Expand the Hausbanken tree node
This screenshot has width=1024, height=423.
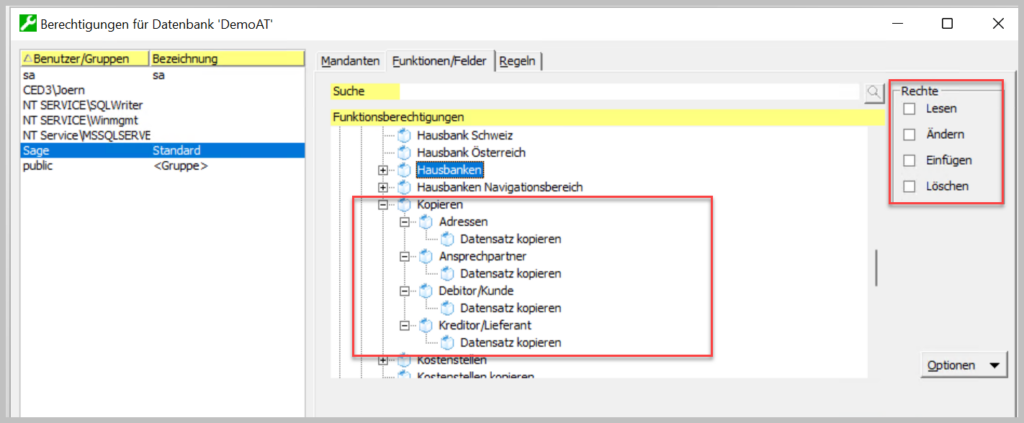click(x=383, y=170)
